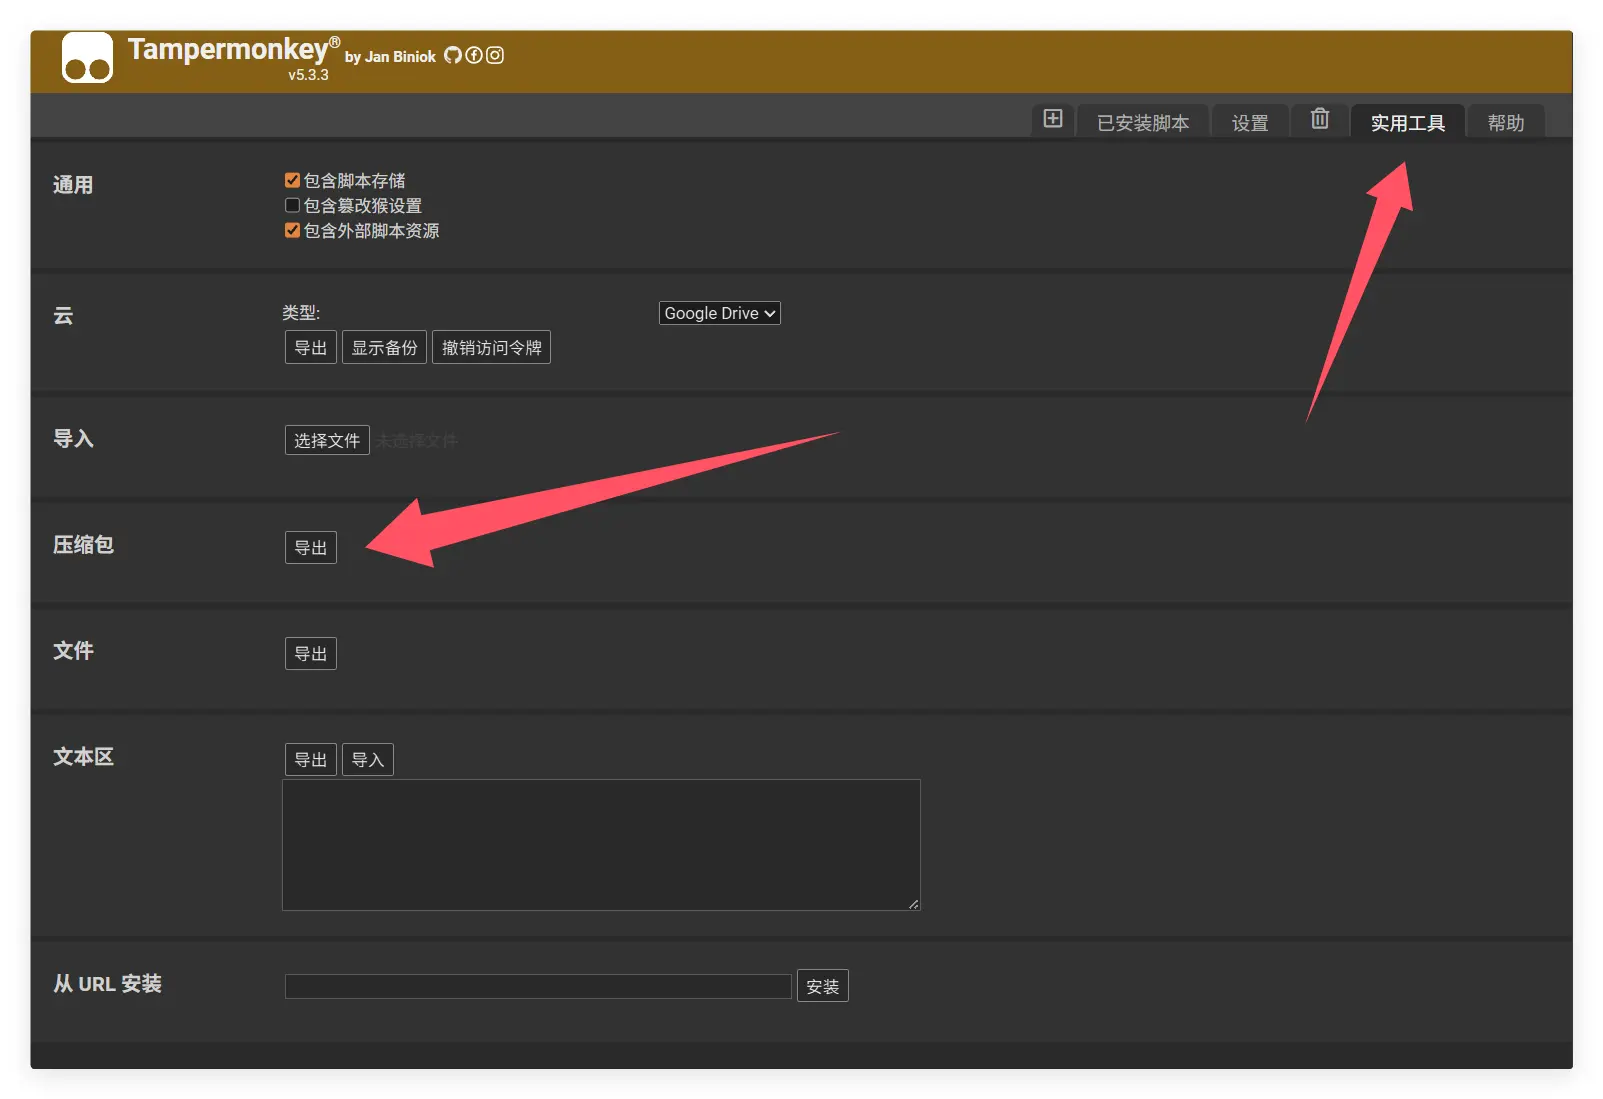The image size is (1603, 1099).
Task: Enable 包含篡改猴设置 checkbox
Action: pos(292,205)
